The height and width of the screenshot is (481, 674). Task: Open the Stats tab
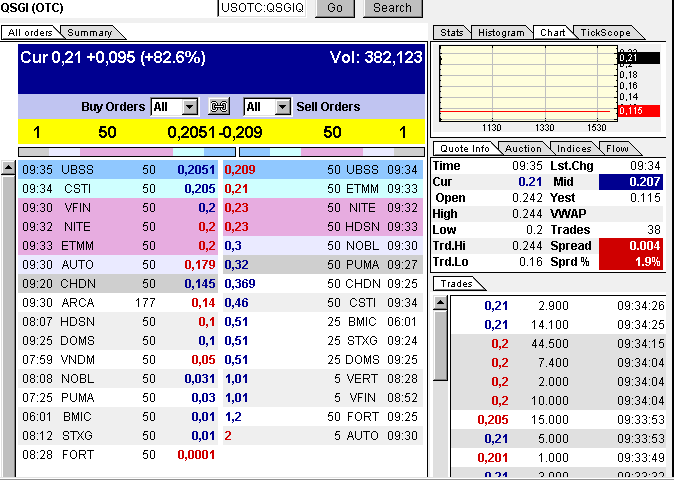tap(452, 33)
